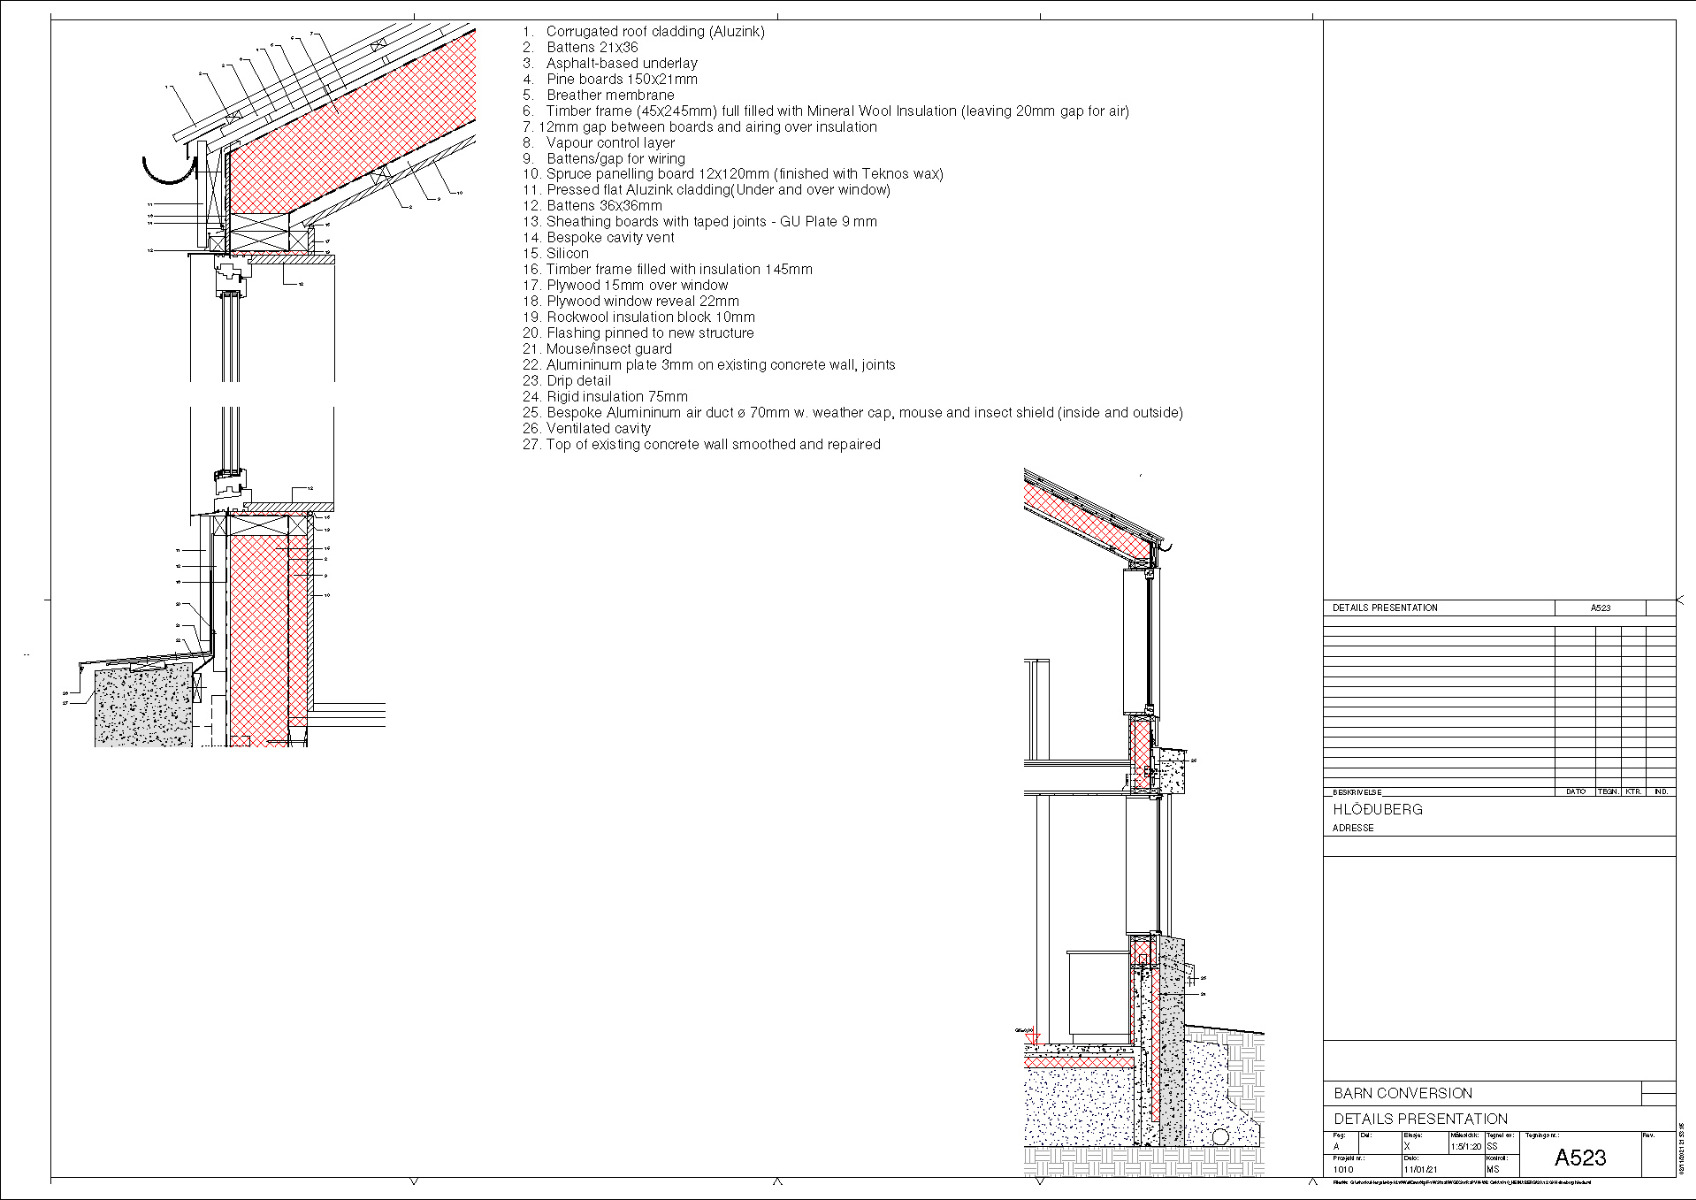Screen dimensions: 1696x1200
Task: Click red hatched insulation in eaves detail
Action: (x=350, y=130)
